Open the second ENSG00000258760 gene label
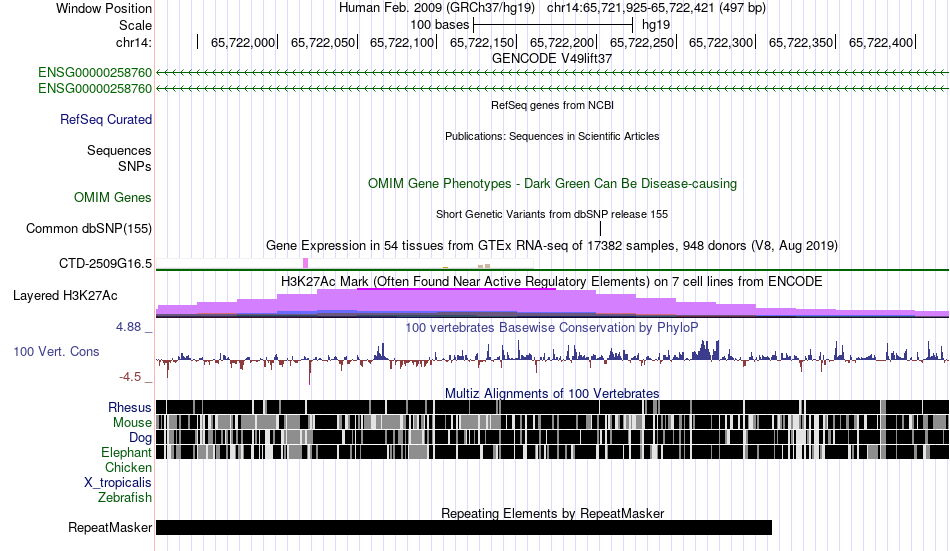 coord(95,88)
